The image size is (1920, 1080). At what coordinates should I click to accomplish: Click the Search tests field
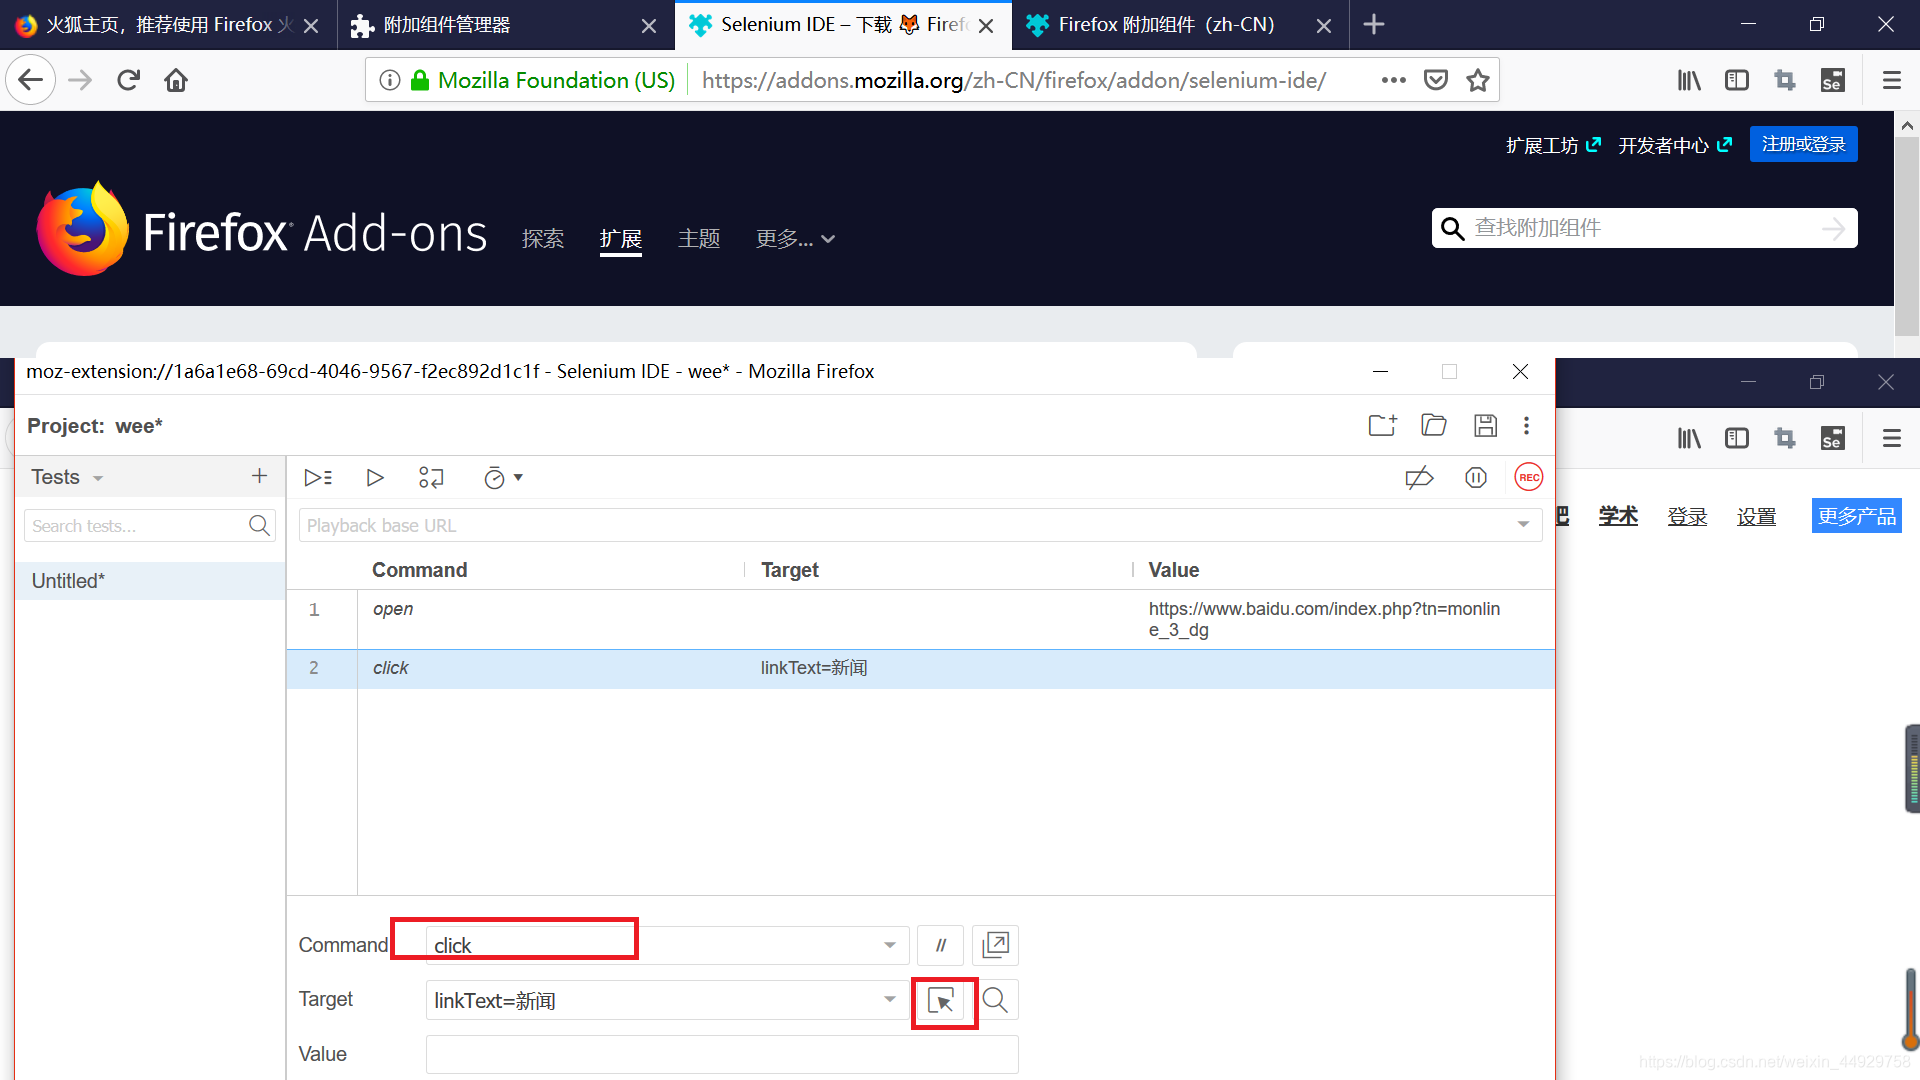tap(149, 526)
